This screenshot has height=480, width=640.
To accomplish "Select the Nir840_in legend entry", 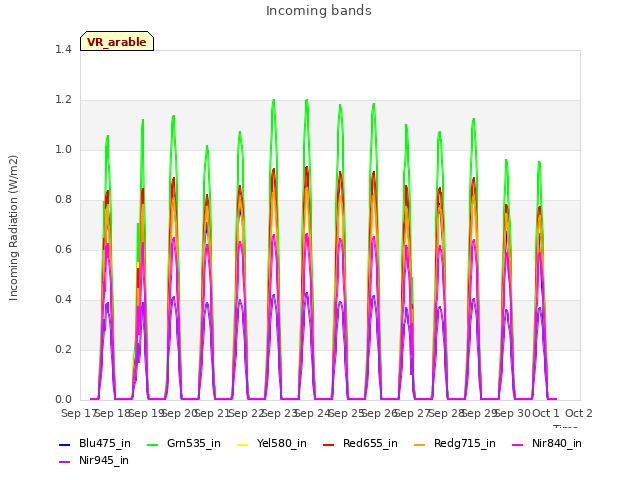I will (x=547, y=443).
